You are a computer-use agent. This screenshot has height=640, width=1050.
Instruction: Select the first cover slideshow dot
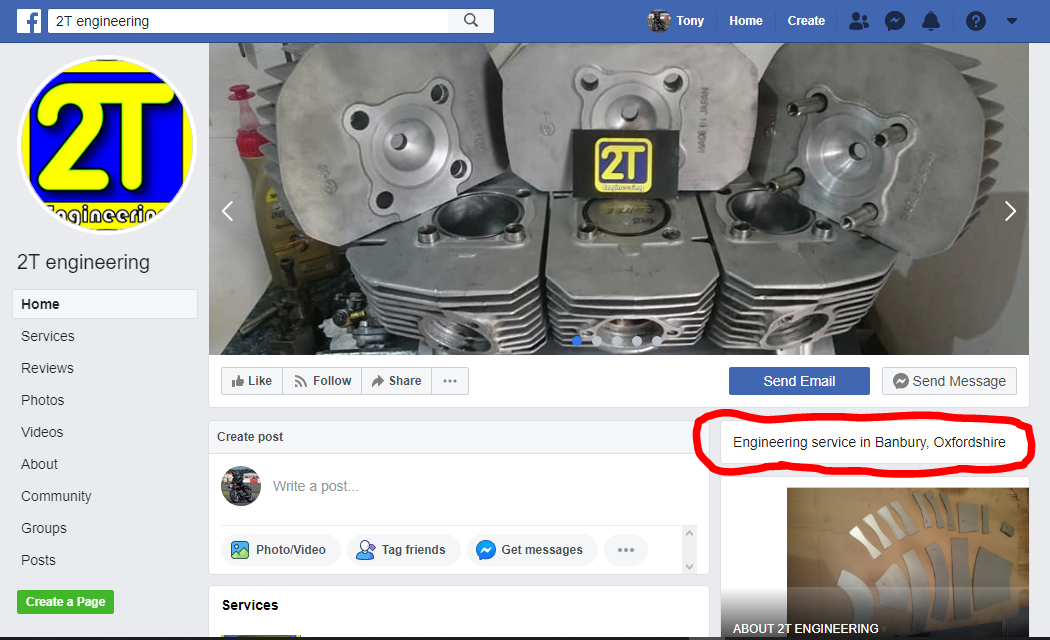tap(577, 341)
